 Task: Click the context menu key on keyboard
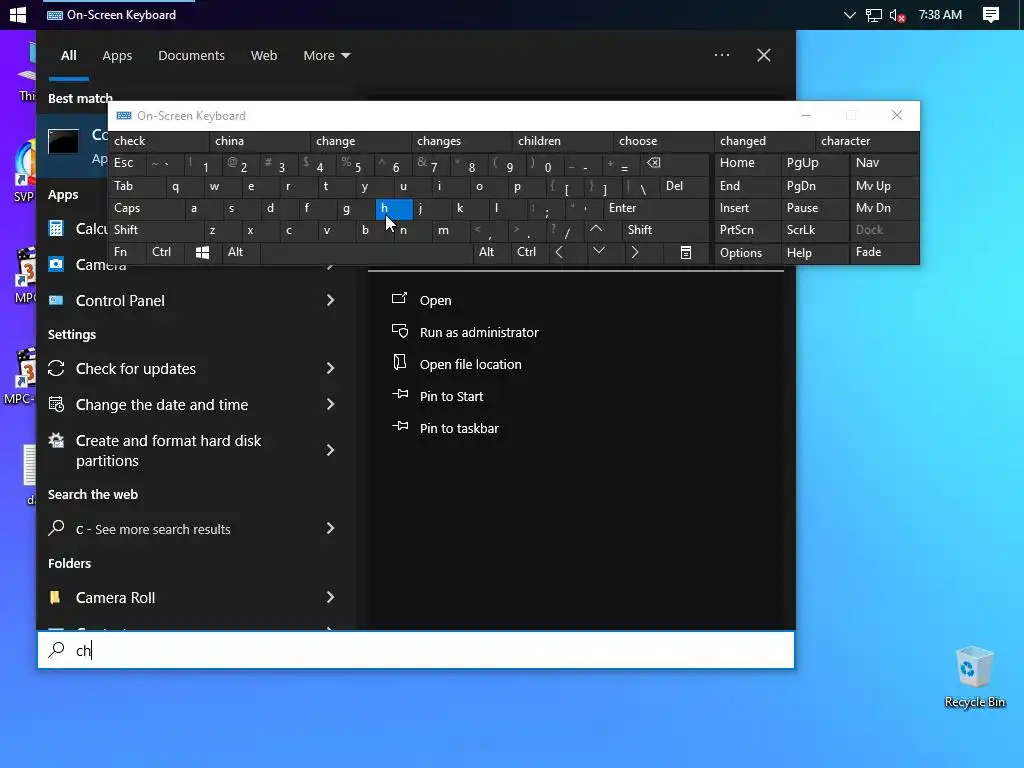point(686,253)
